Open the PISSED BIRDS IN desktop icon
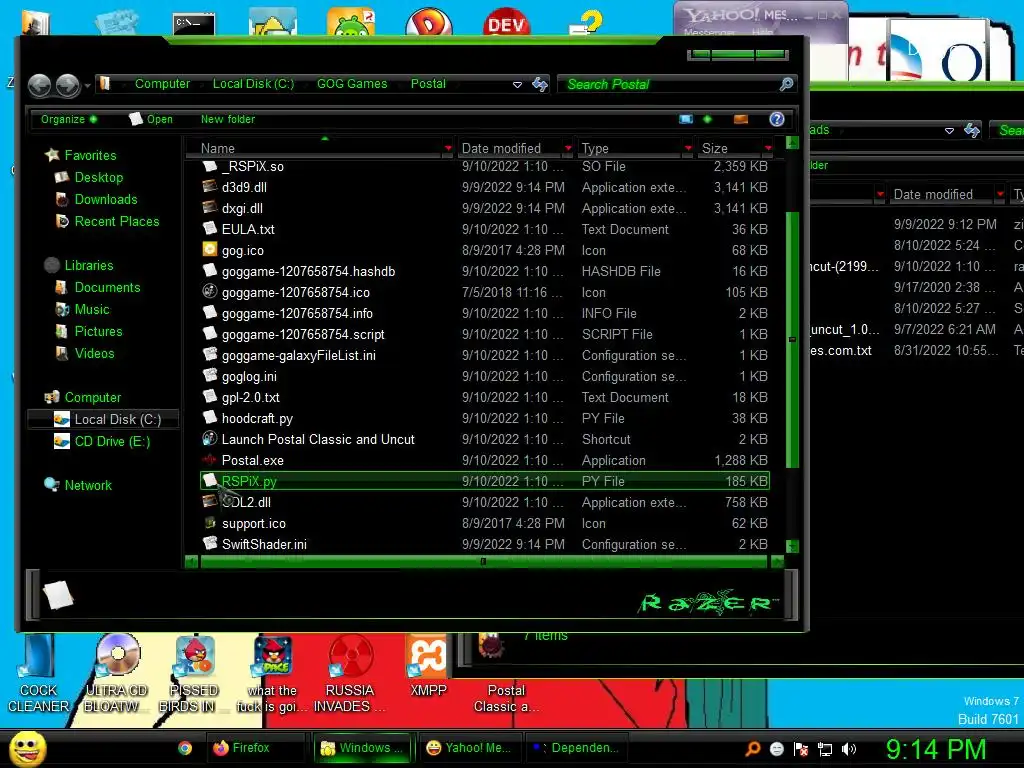This screenshot has width=1024, height=768. click(x=194, y=674)
